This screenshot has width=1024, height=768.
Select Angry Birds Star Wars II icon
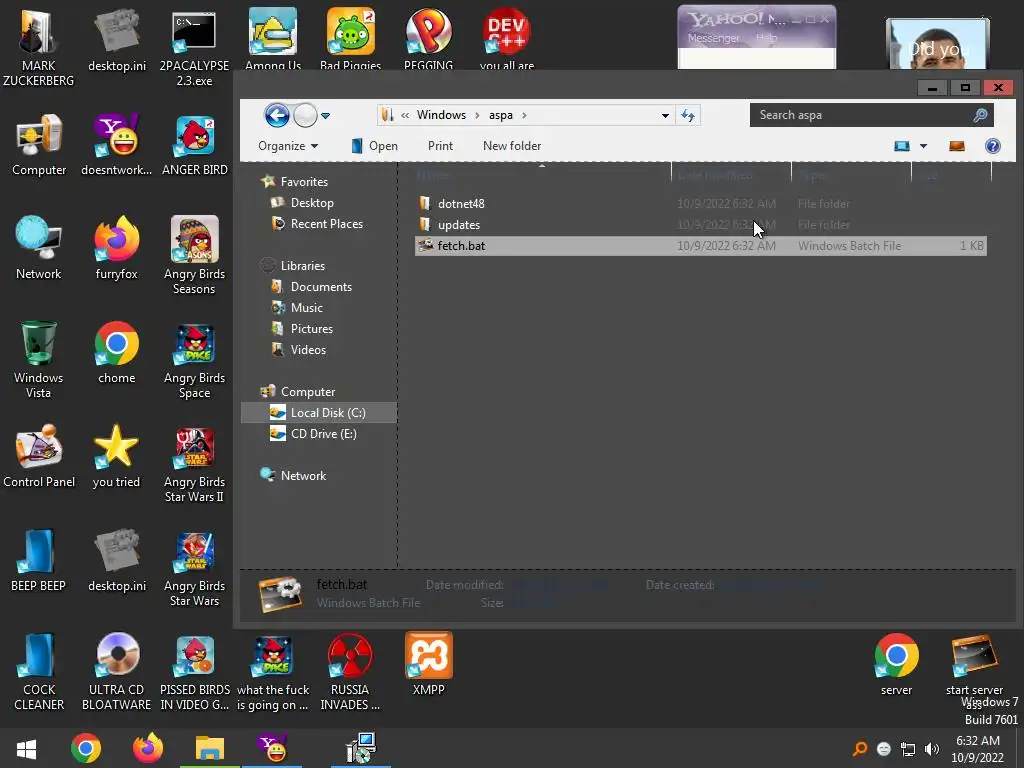click(194, 464)
